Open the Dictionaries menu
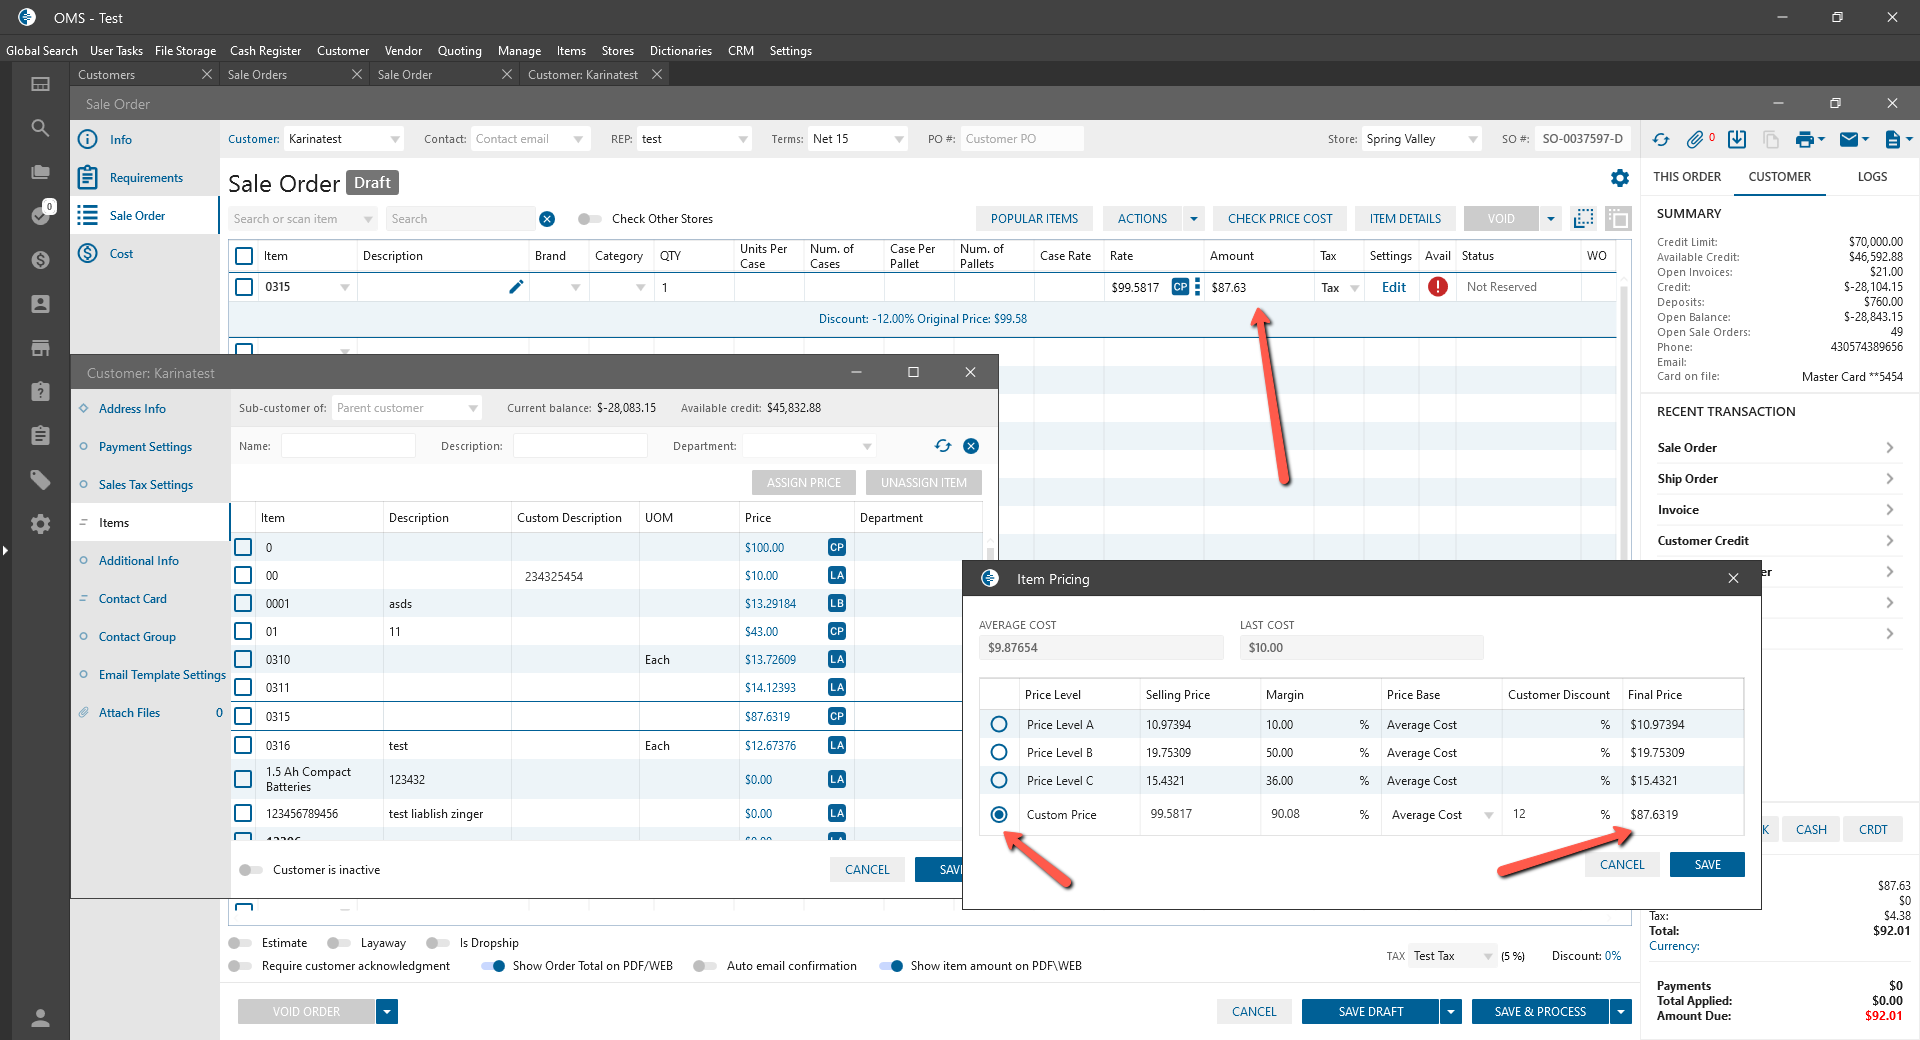Viewport: 1920px width, 1040px height. (x=680, y=51)
